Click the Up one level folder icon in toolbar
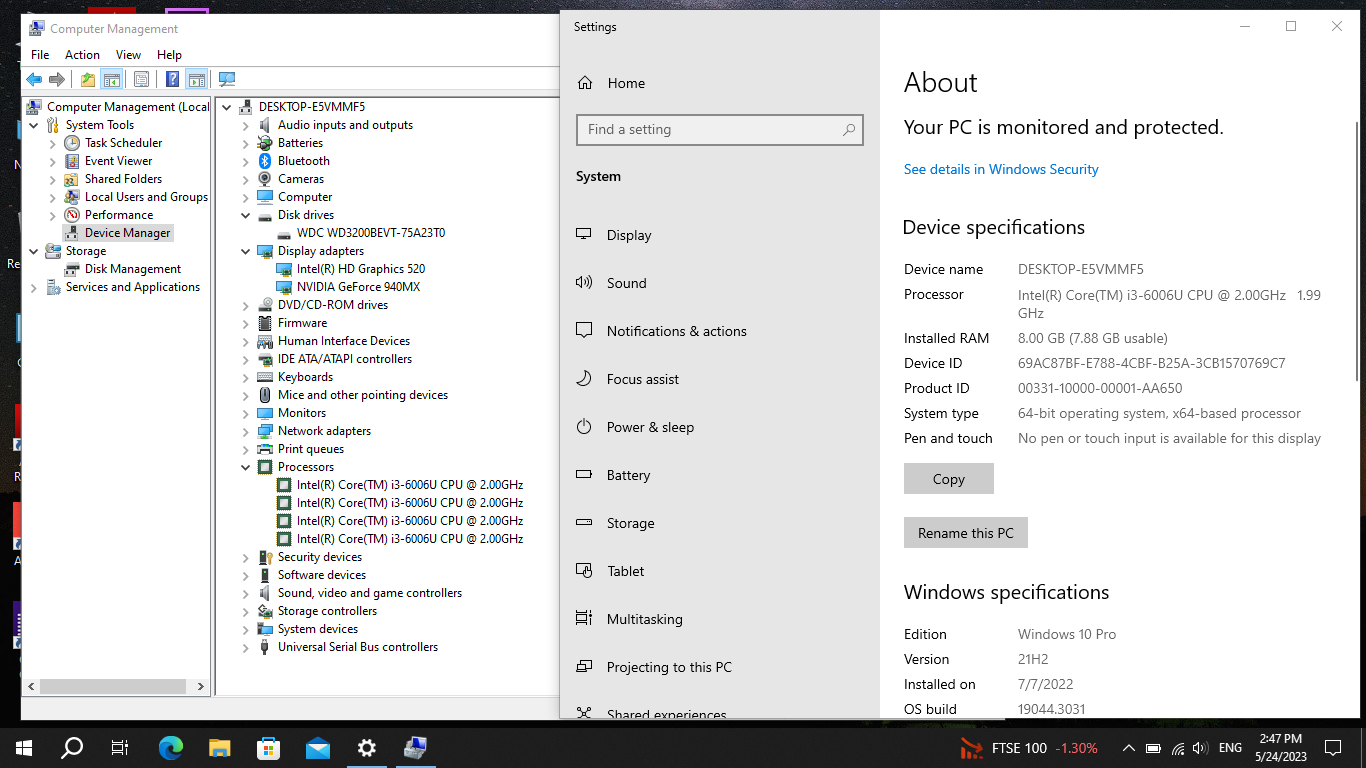 88,80
